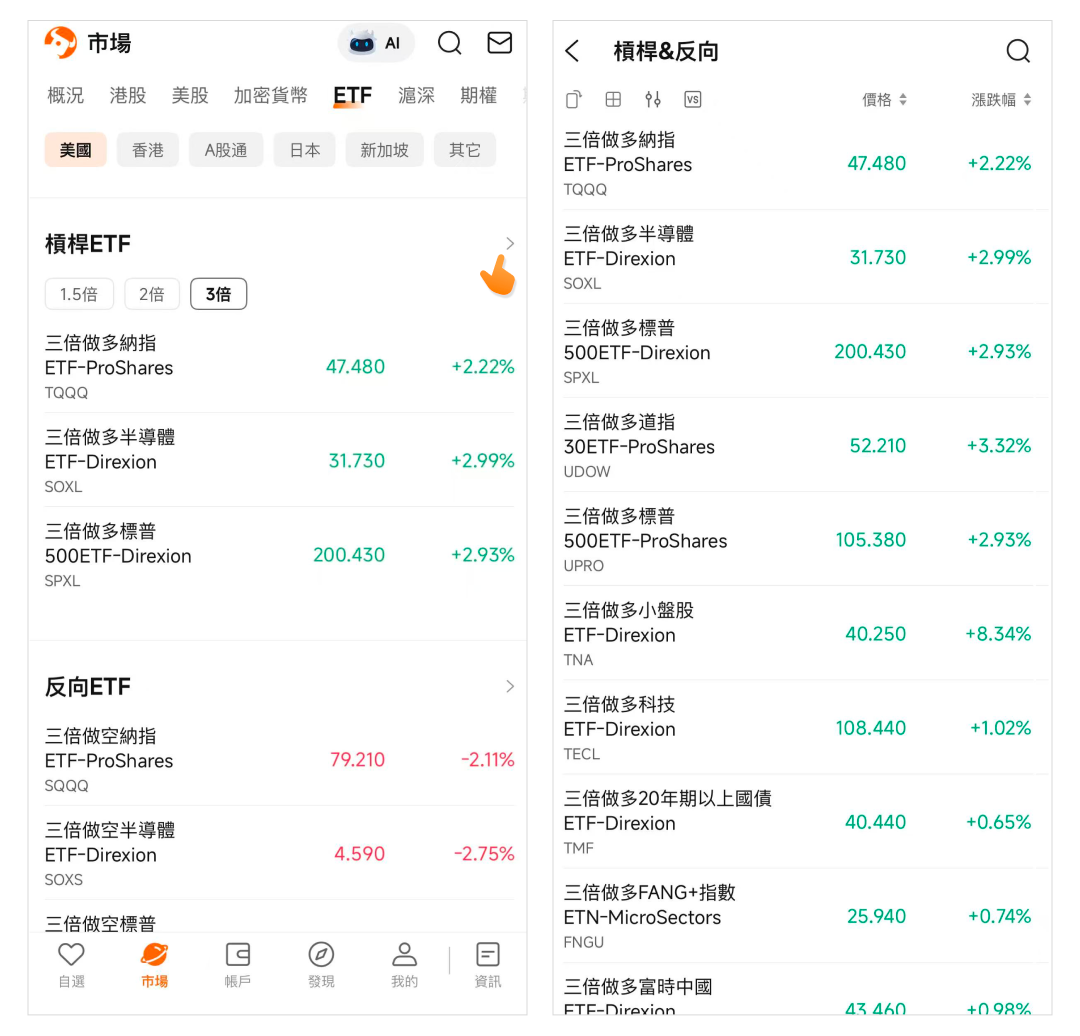Tap the VS compare icon
The width and height of the screenshot is (1080, 1036).
click(x=693, y=99)
